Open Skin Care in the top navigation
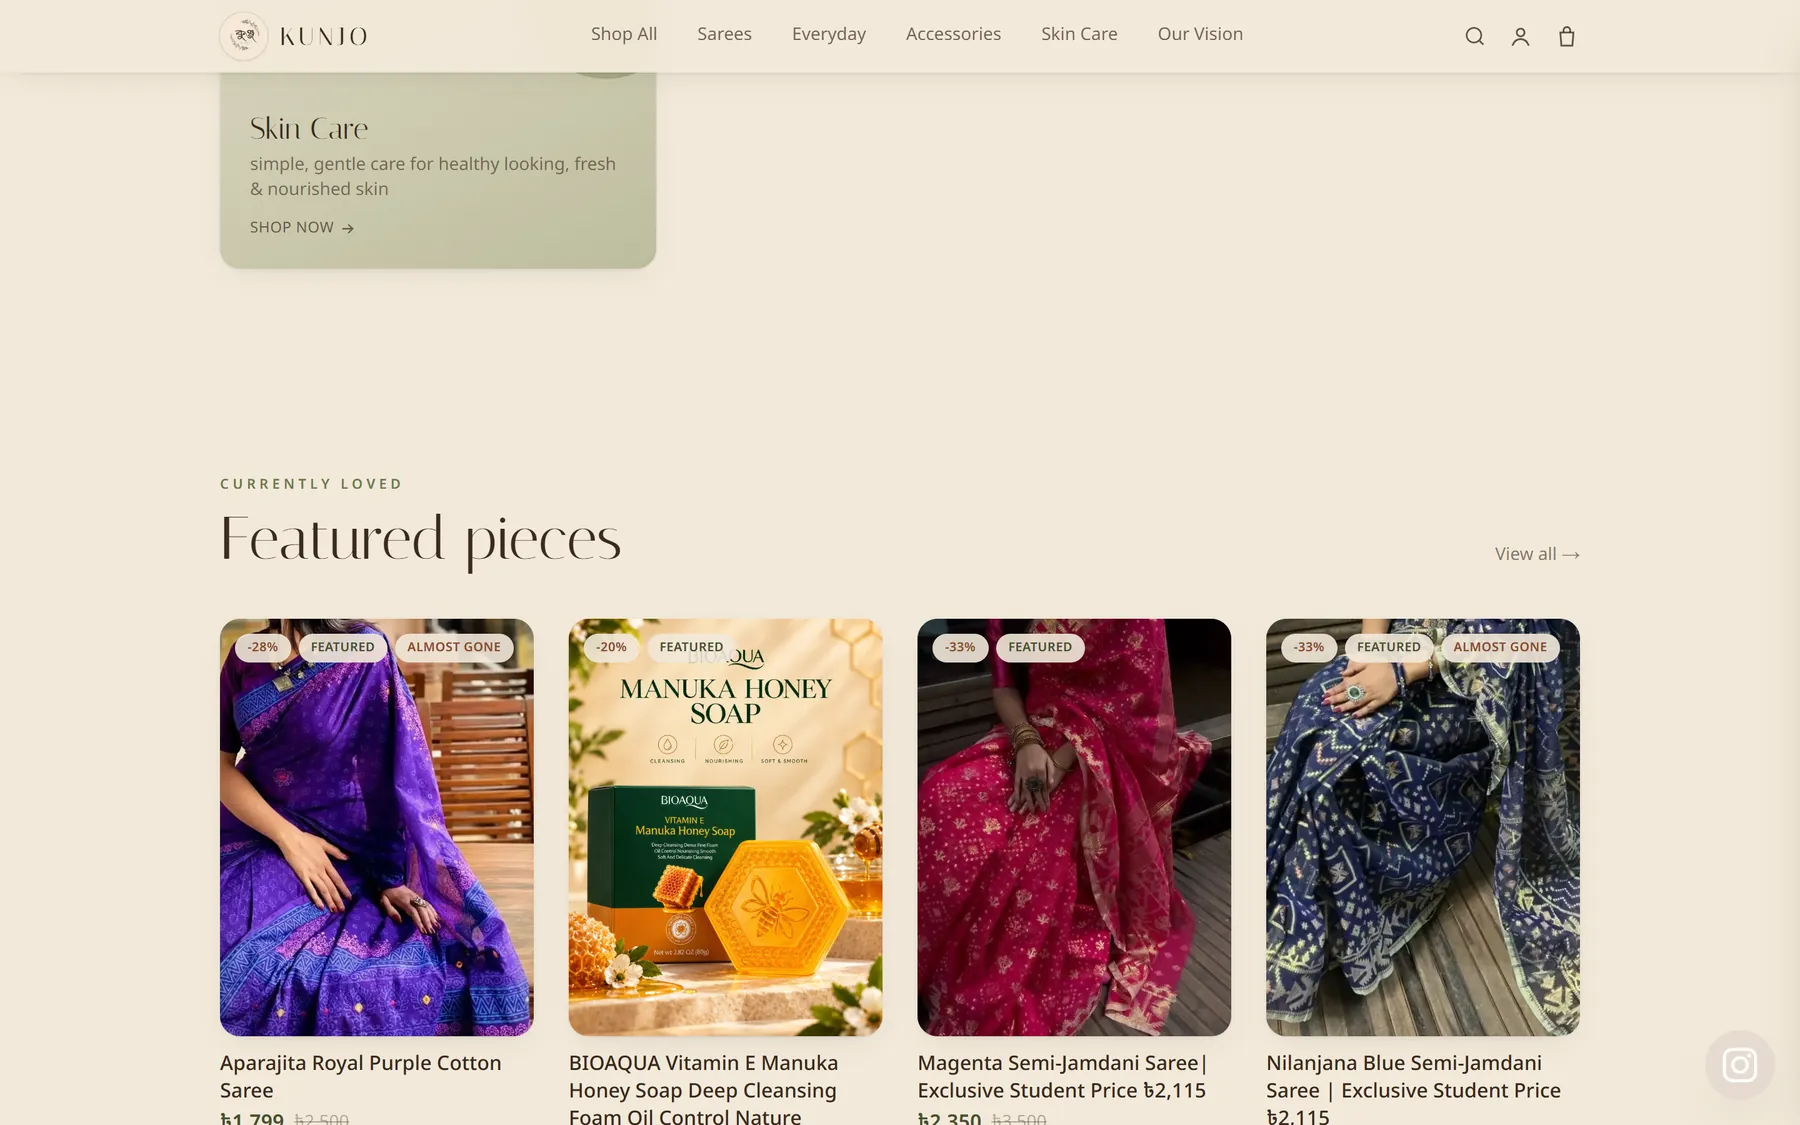The width and height of the screenshot is (1800, 1125). tap(1079, 34)
